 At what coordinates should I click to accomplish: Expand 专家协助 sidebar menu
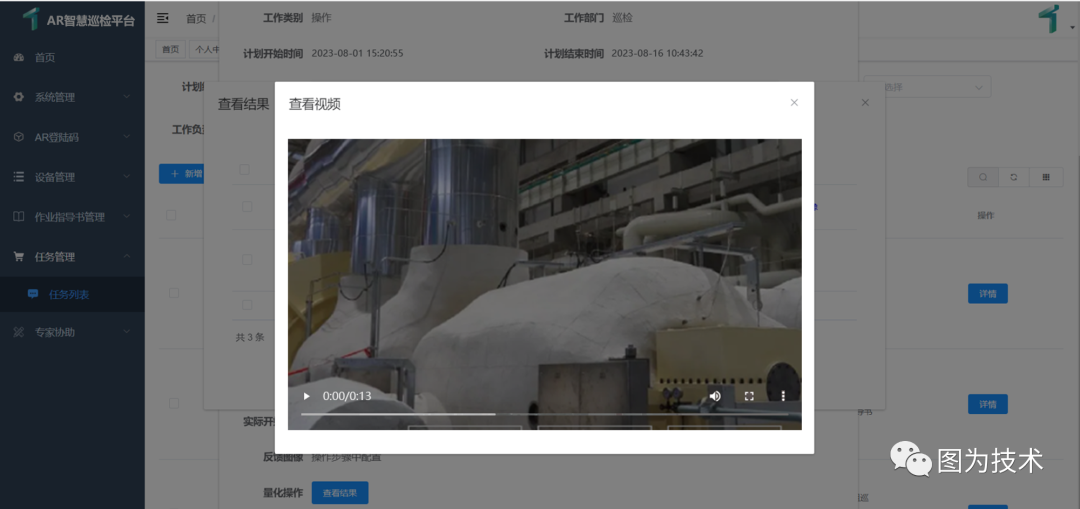tap(72, 332)
